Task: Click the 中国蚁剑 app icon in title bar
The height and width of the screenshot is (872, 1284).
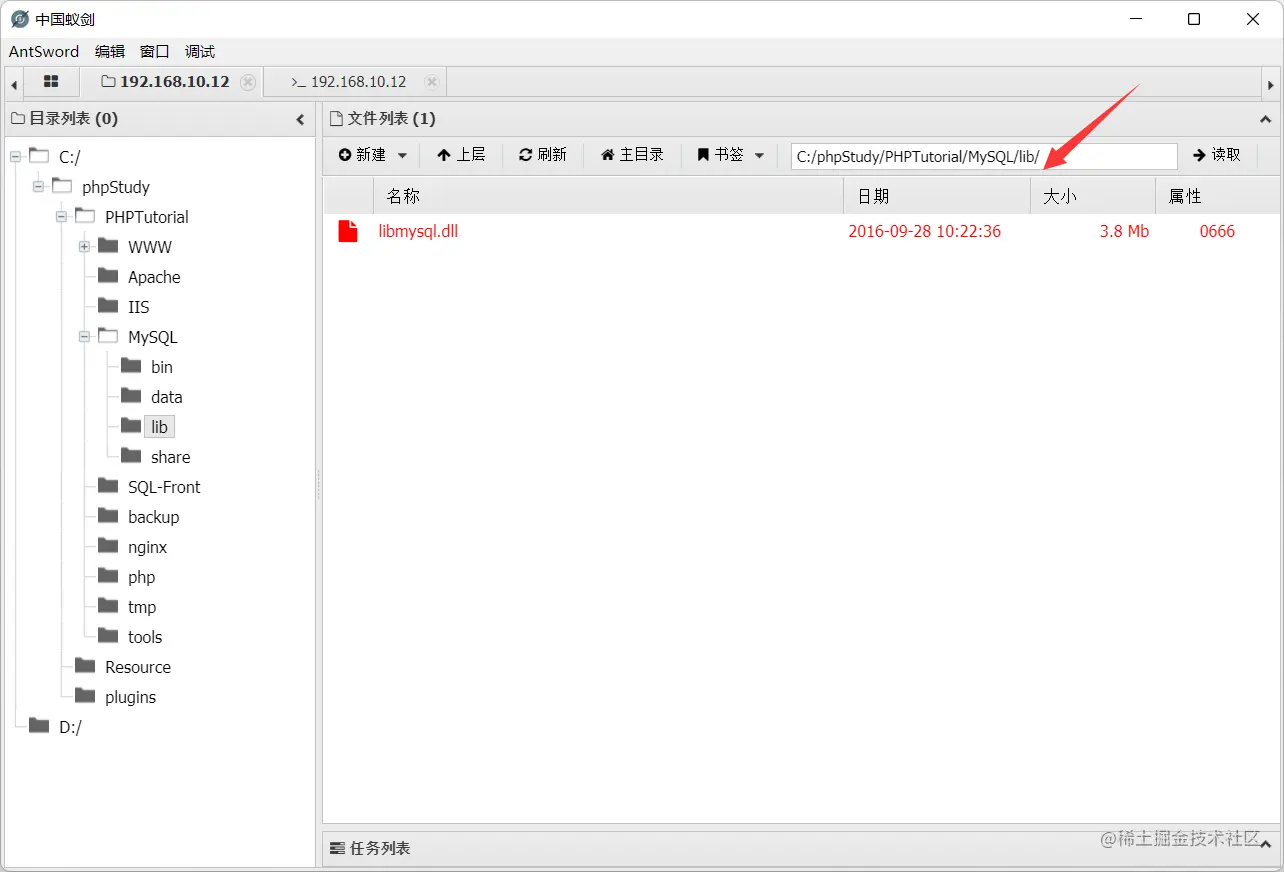Action: [19, 19]
